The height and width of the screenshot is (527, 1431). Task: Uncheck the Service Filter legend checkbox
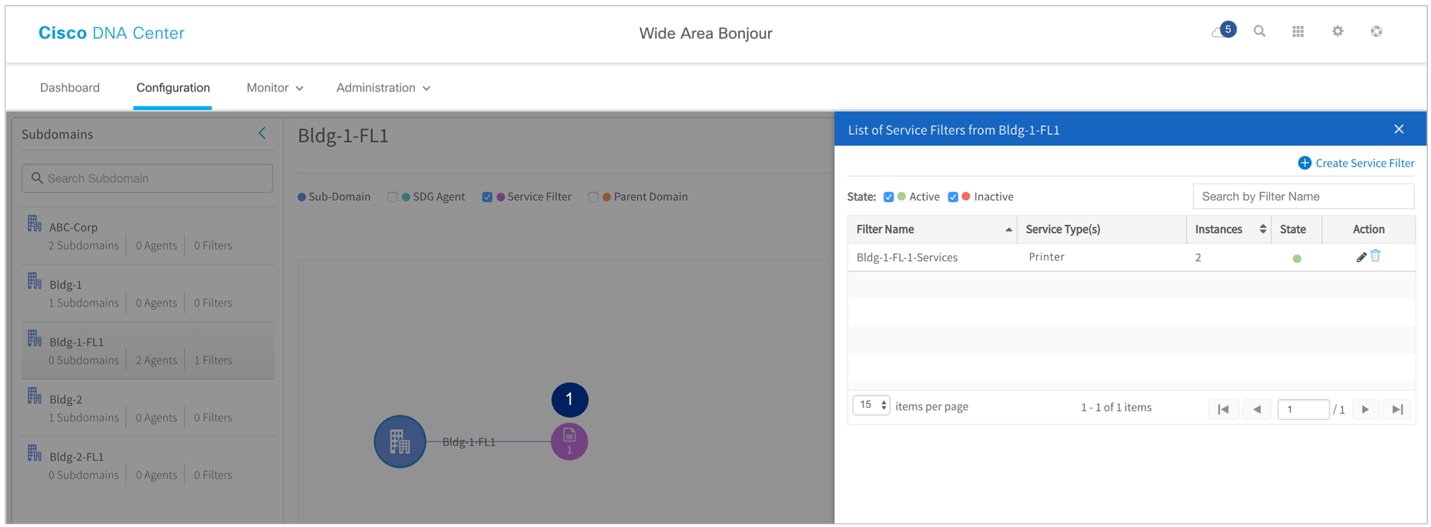487,197
